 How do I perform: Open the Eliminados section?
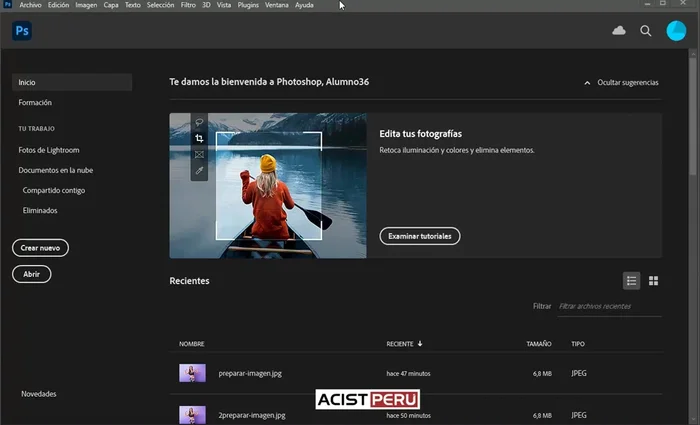click(40, 211)
